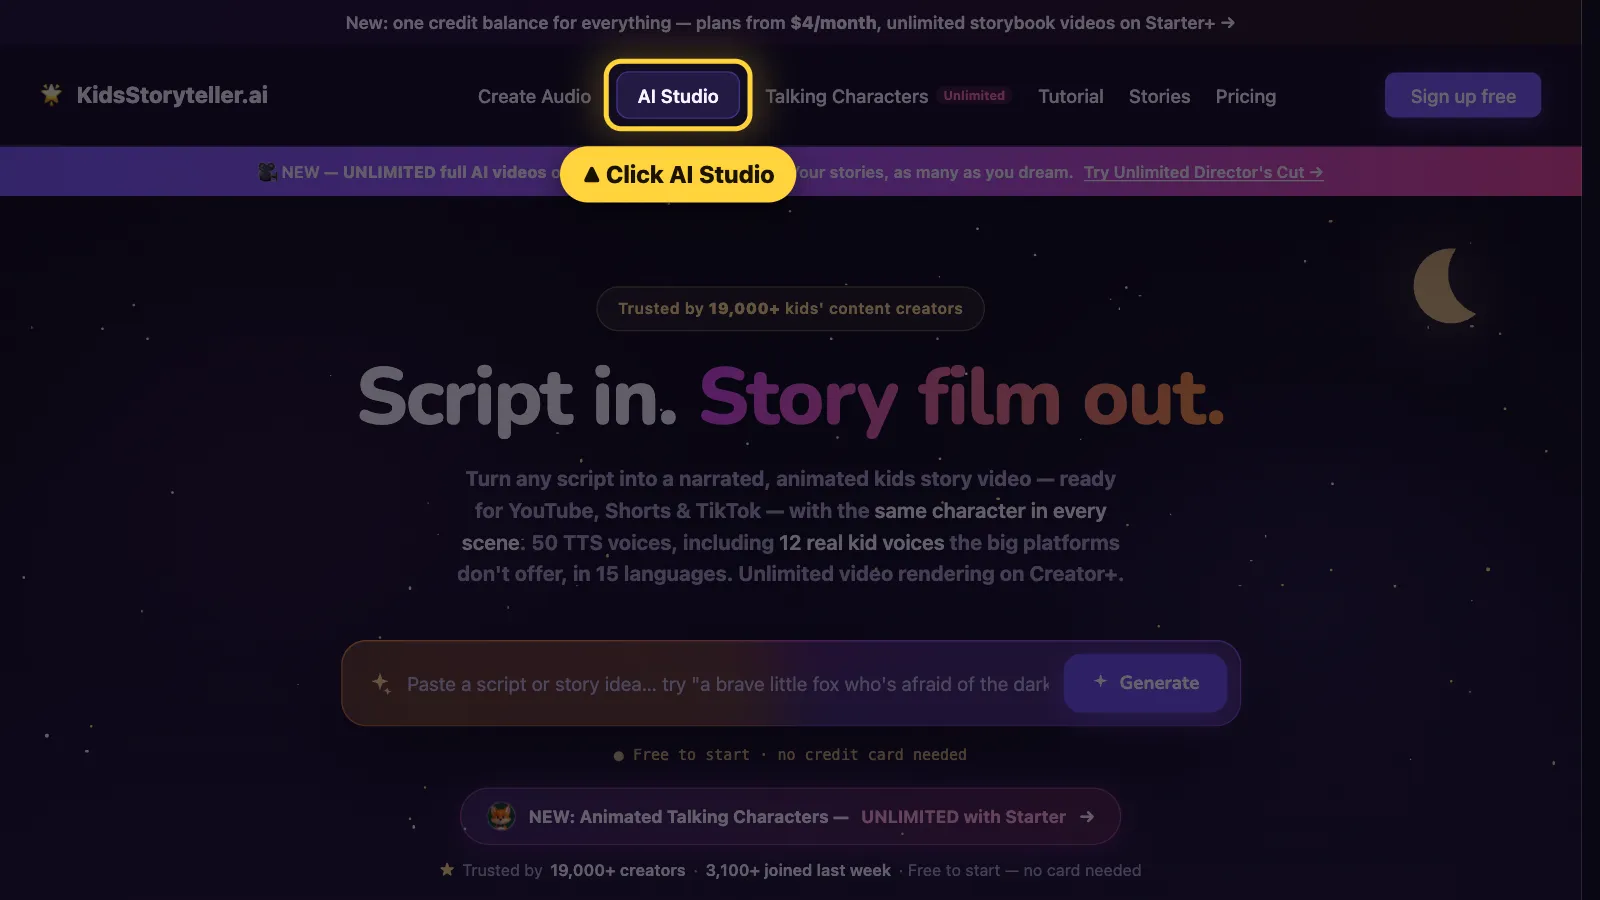Open Talking Characters nav item

pos(846,96)
